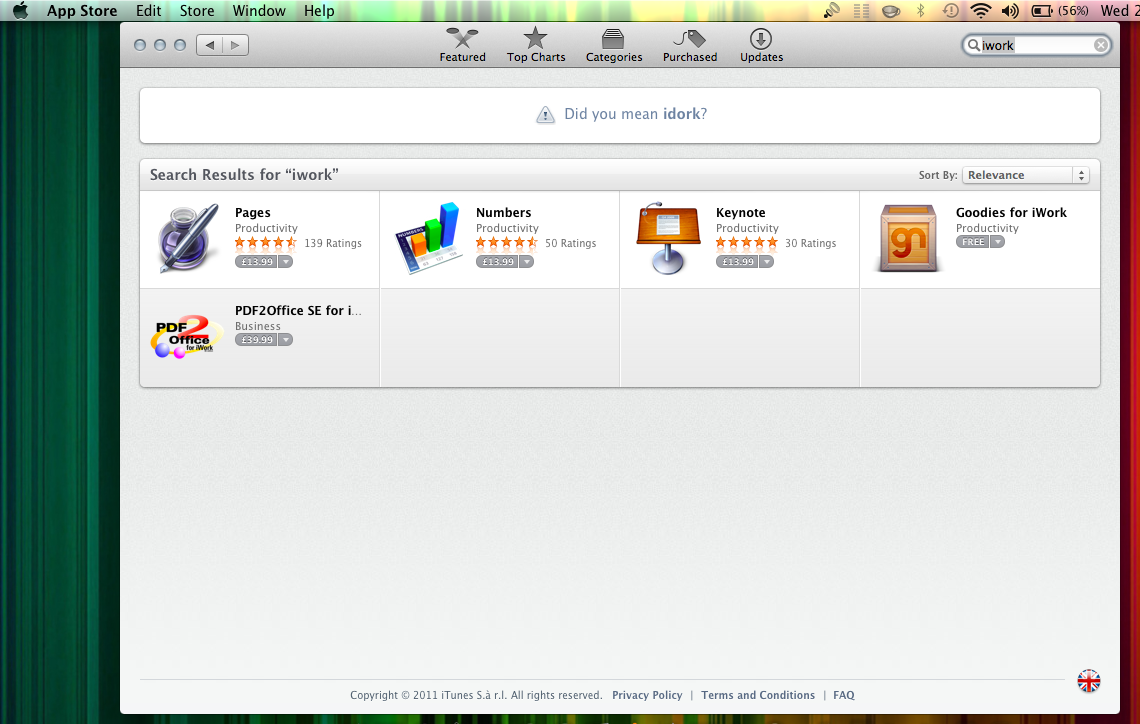Open the Apple menu
The width and height of the screenshot is (1140, 724).
pyautogui.click(x=20, y=10)
